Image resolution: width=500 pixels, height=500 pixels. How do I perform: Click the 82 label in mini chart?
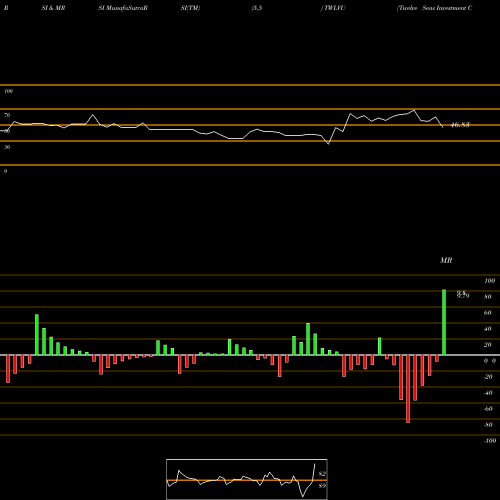click(x=322, y=474)
